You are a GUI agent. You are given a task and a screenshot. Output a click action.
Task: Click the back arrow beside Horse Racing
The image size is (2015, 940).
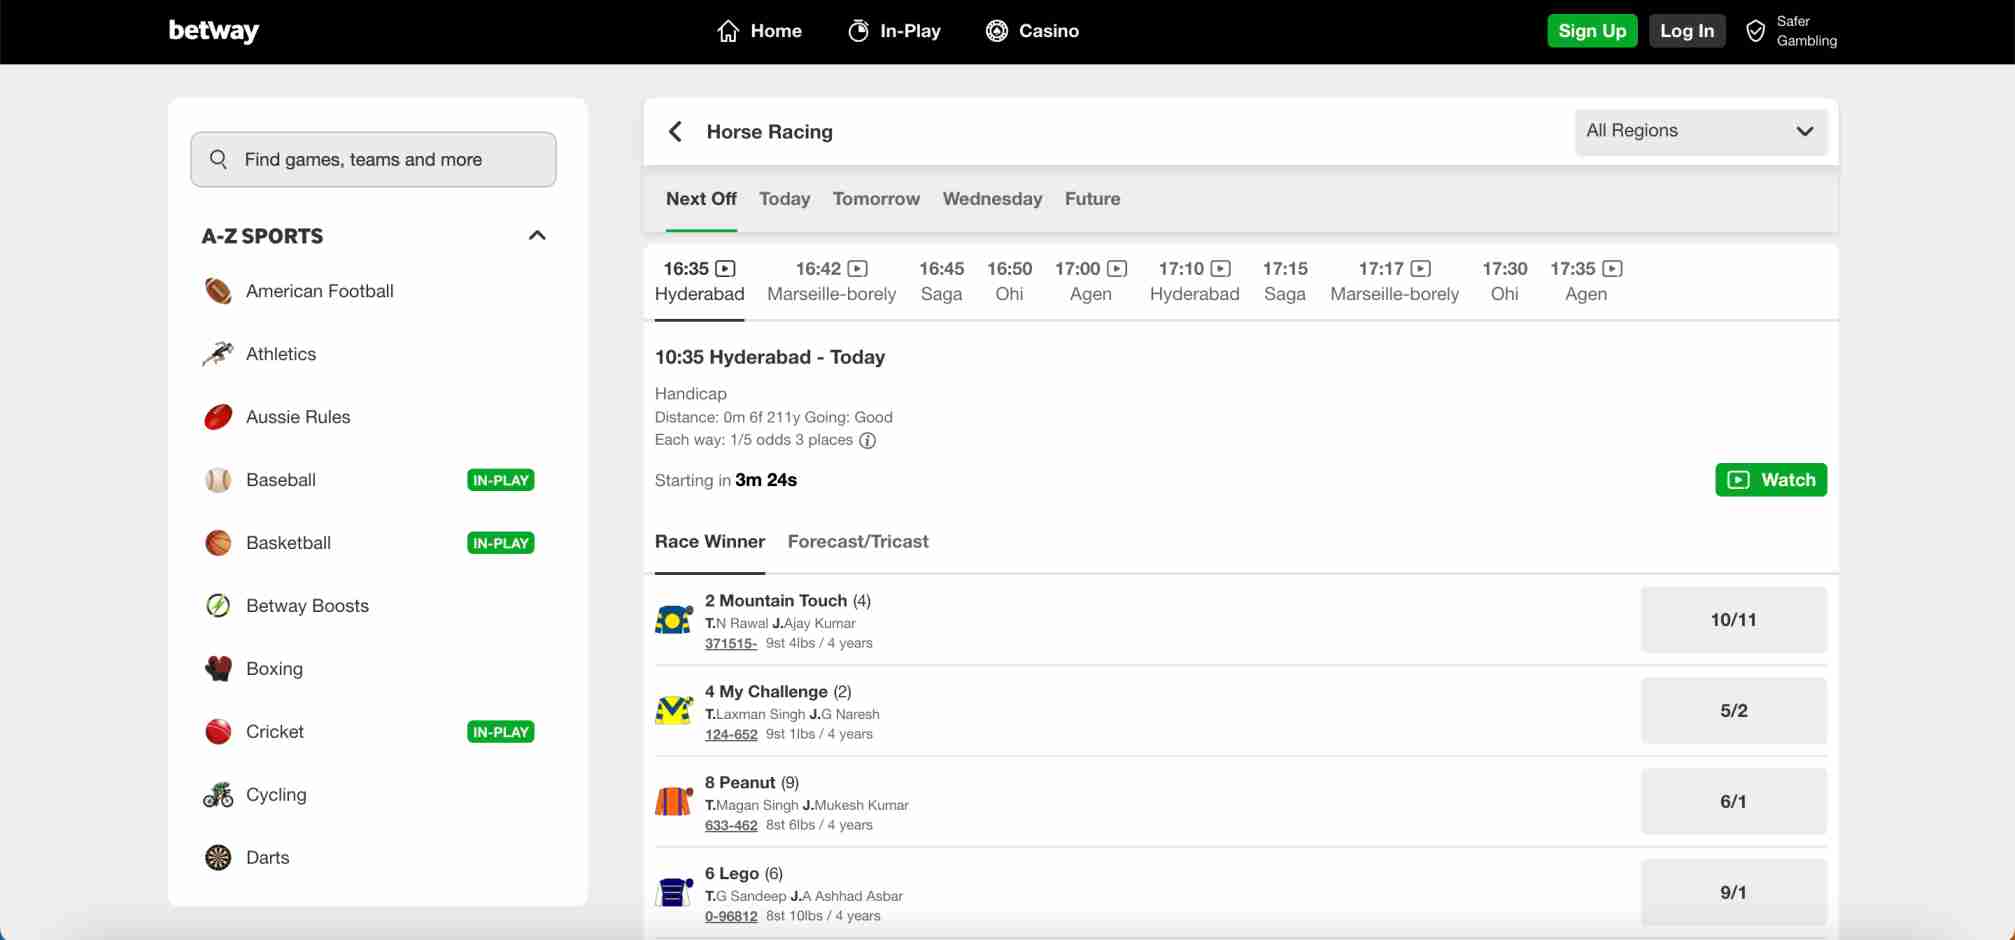(676, 132)
